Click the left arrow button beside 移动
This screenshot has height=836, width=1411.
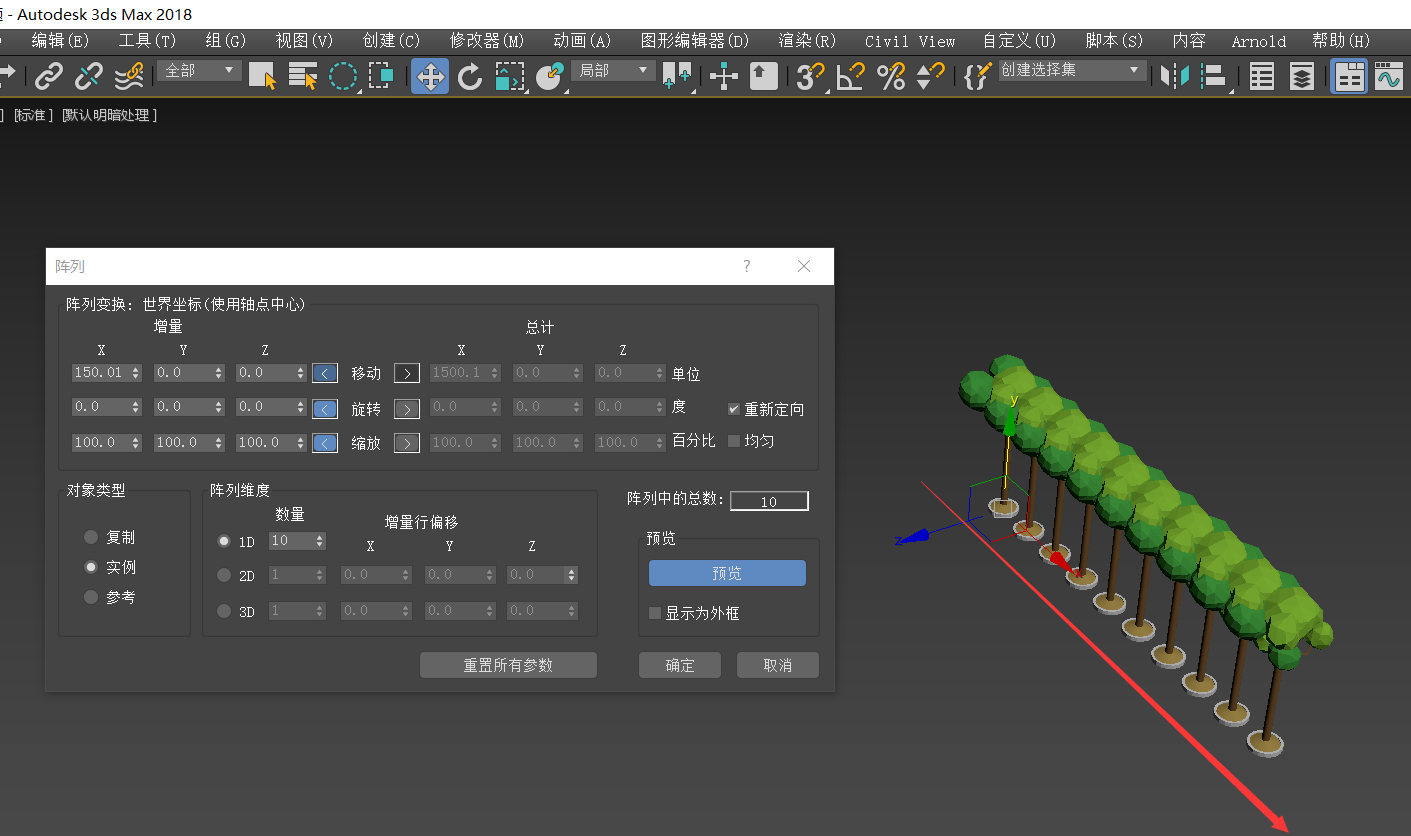325,373
